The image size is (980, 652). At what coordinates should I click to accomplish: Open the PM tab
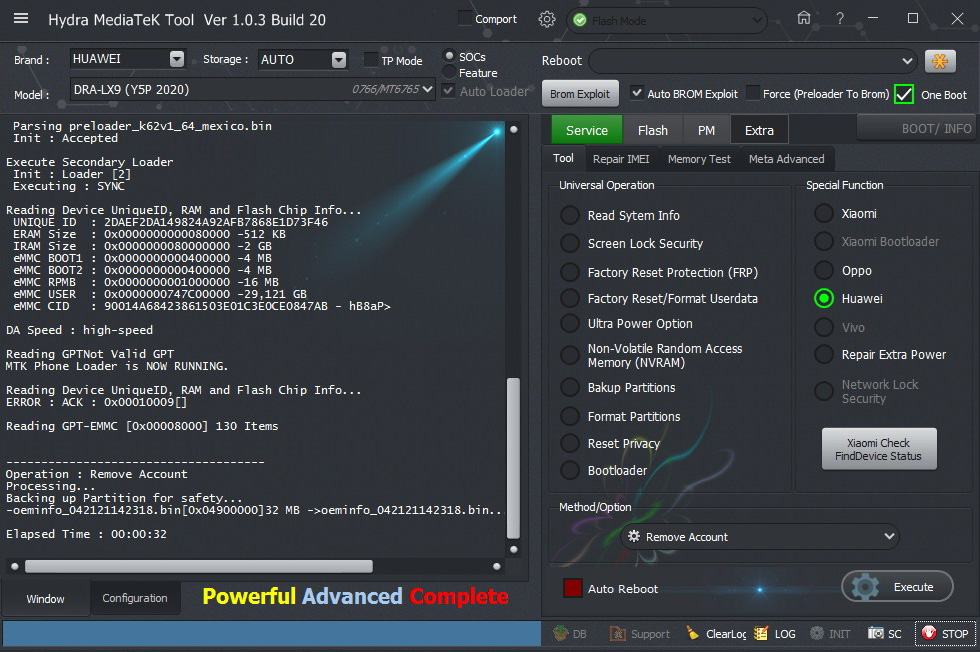pos(706,130)
